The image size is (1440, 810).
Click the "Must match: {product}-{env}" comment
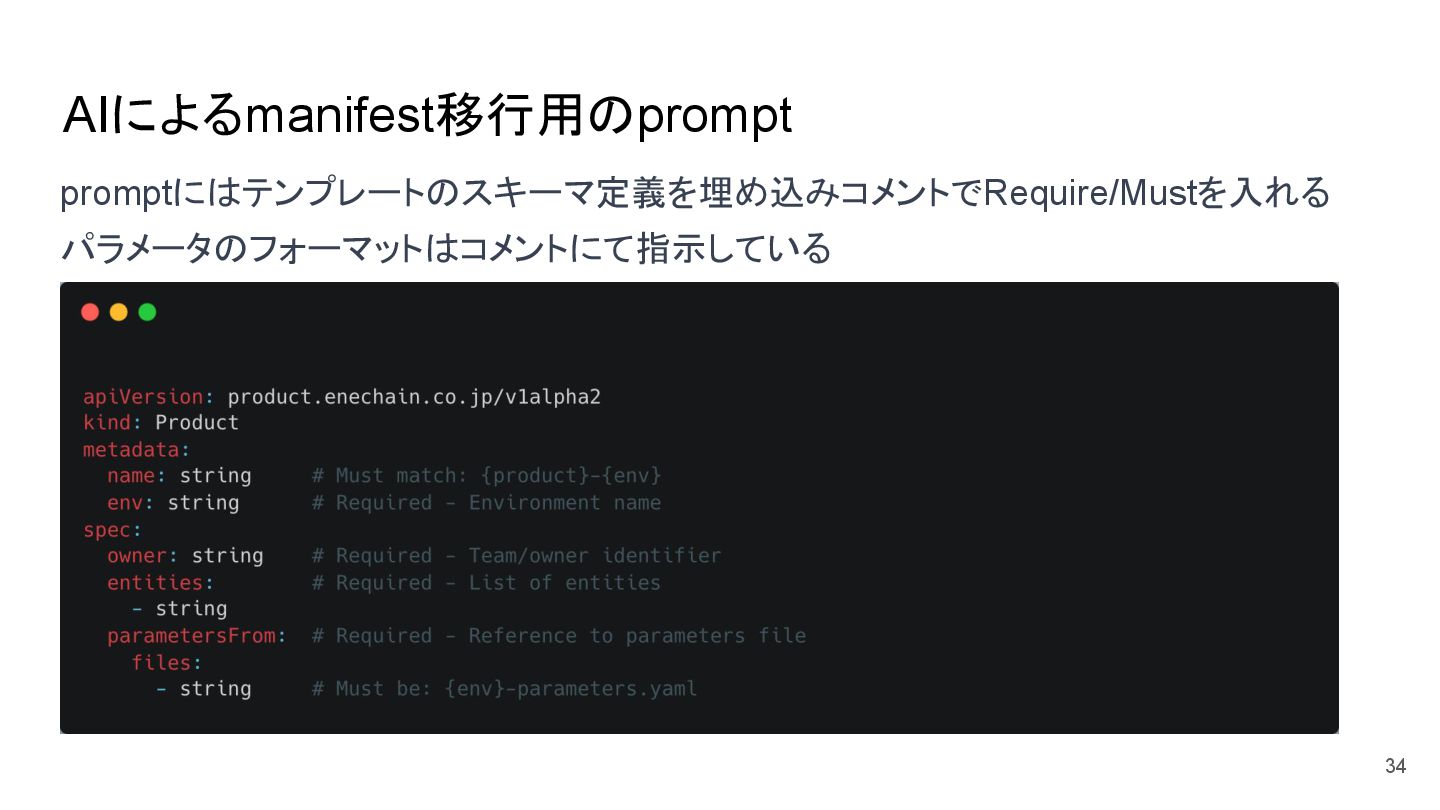486,476
